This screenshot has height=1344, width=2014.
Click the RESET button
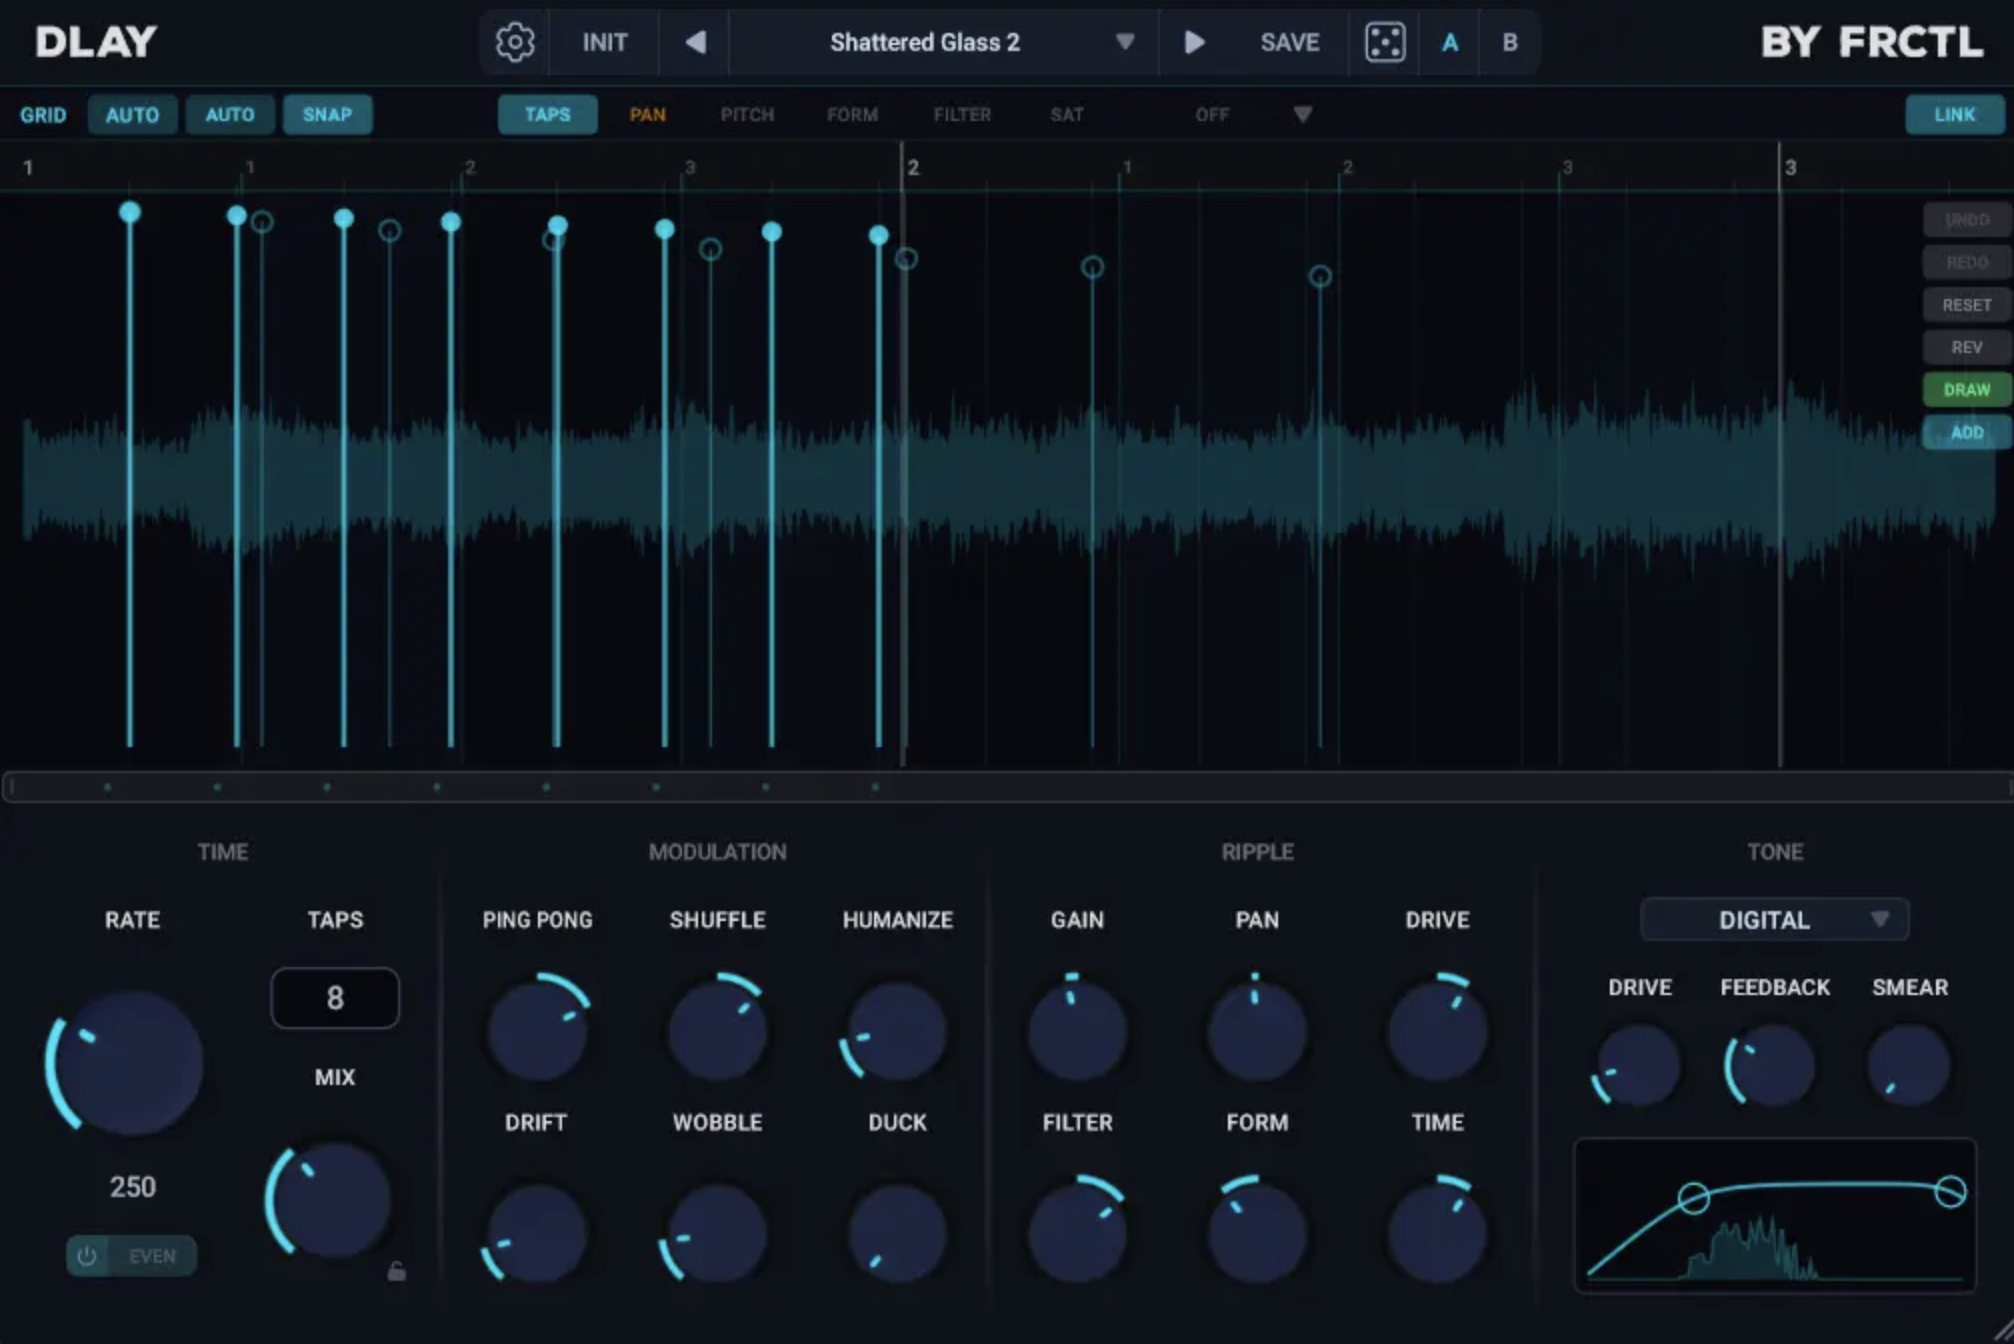click(x=1966, y=304)
